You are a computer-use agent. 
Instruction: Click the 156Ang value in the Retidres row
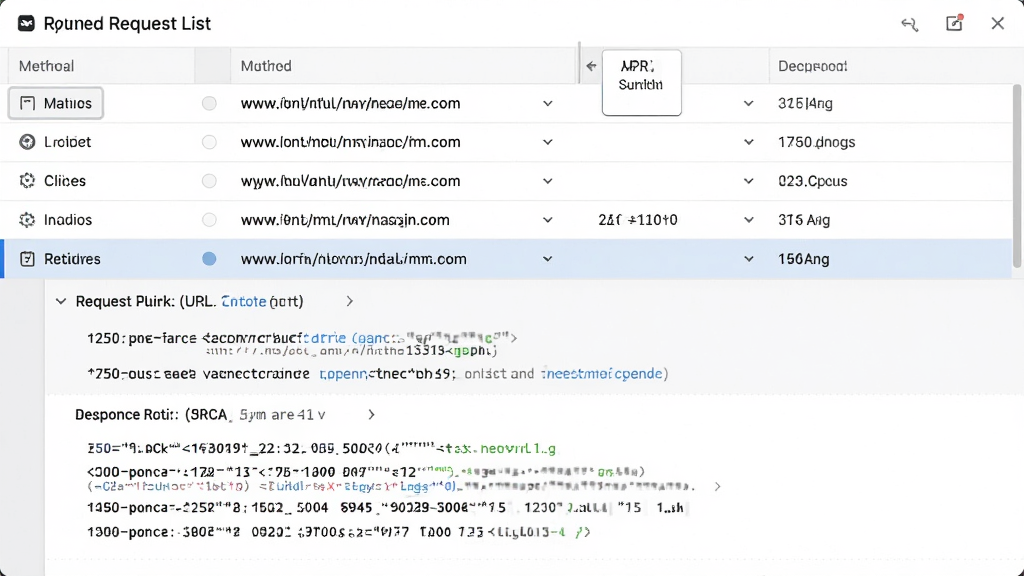pyautogui.click(x=803, y=259)
